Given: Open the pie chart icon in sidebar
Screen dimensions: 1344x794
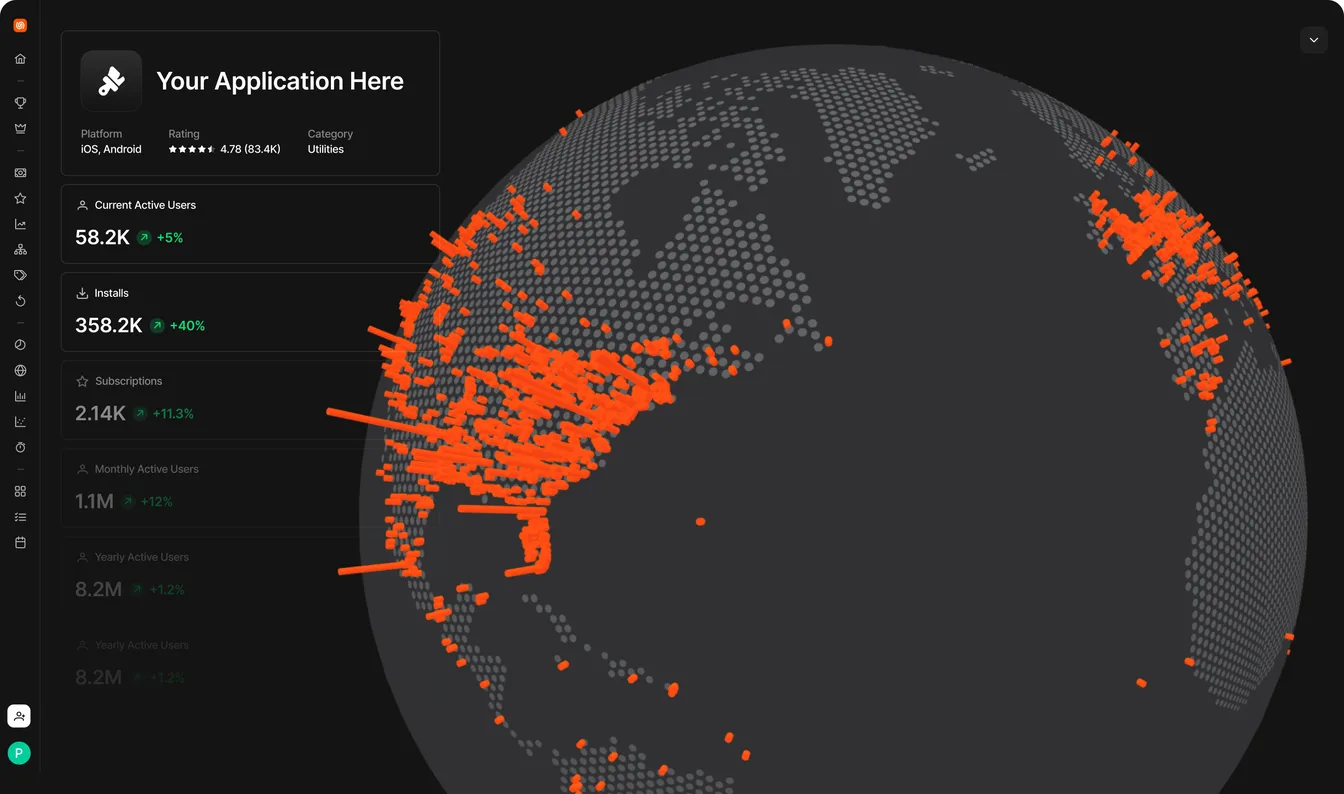Looking at the screenshot, I should (20, 345).
